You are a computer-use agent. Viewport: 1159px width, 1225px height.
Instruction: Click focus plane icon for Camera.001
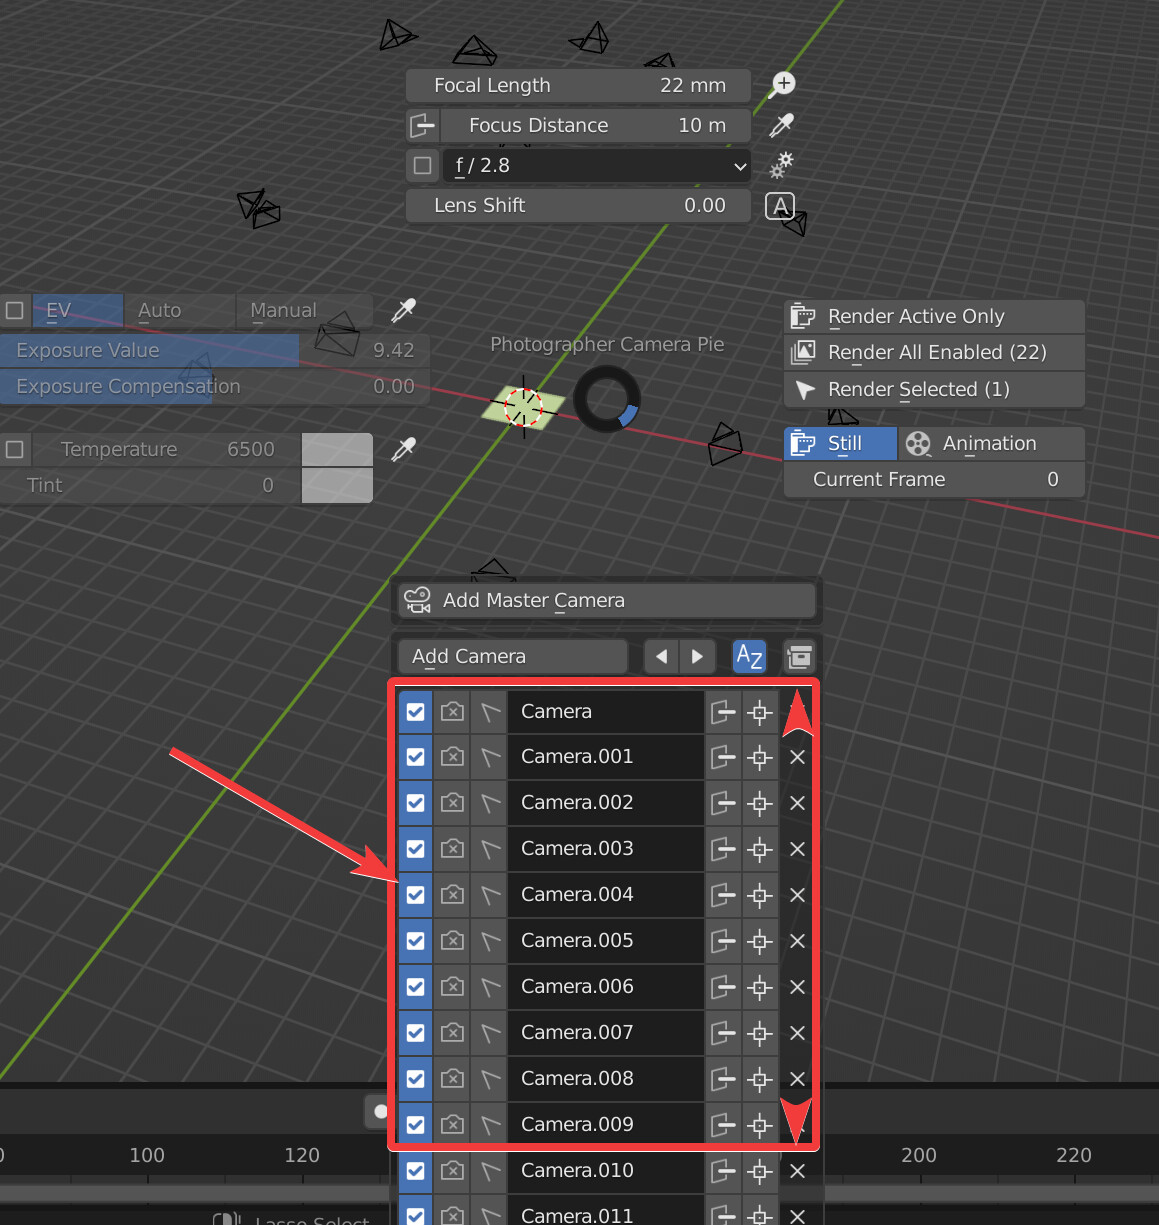click(723, 757)
